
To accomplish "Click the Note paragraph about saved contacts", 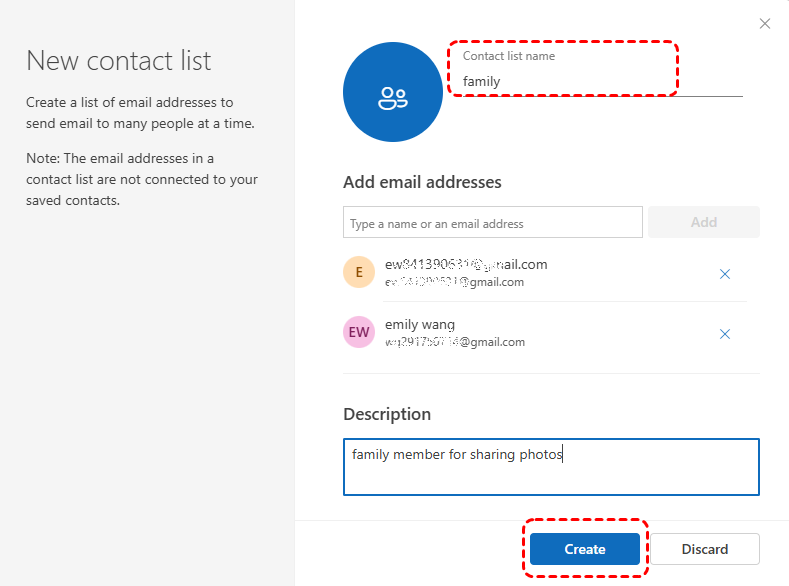I will pos(142,179).
